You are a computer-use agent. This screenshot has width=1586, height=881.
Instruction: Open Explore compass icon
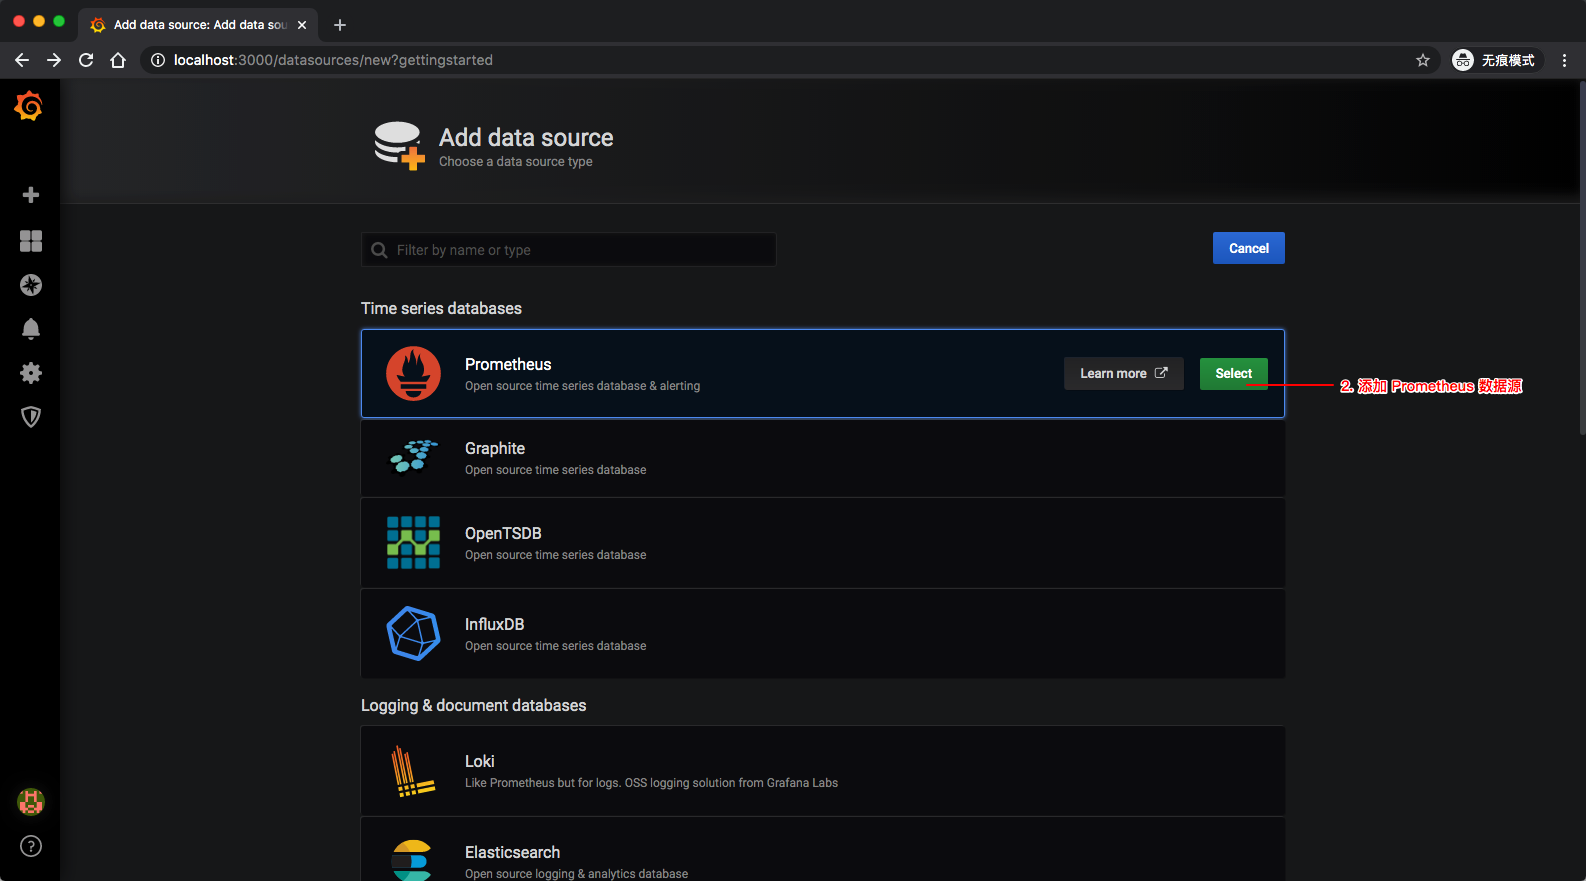[31, 285]
